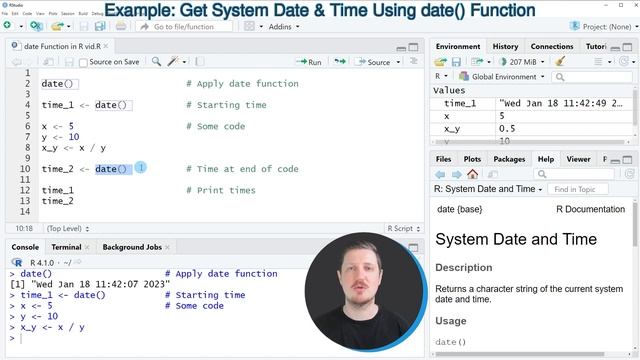
Task: Click the create project icon in main toolbar
Action: [x=36, y=26]
